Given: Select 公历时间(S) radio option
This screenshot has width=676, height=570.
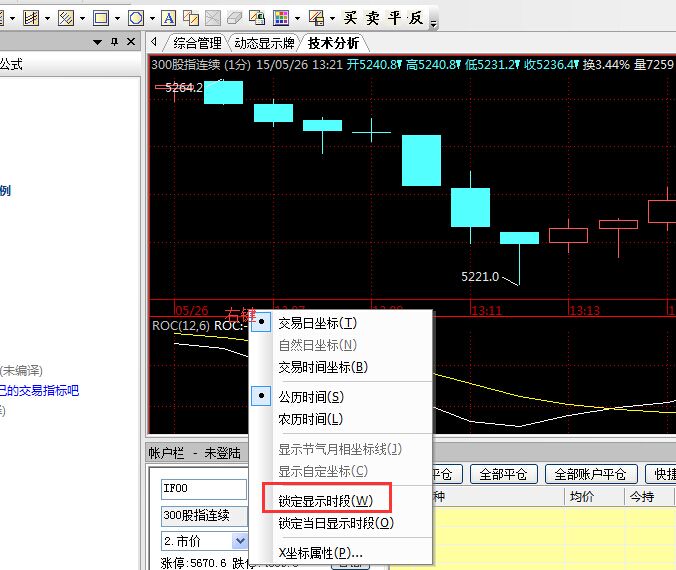Looking at the screenshot, I should pyautogui.click(x=311, y=397).
